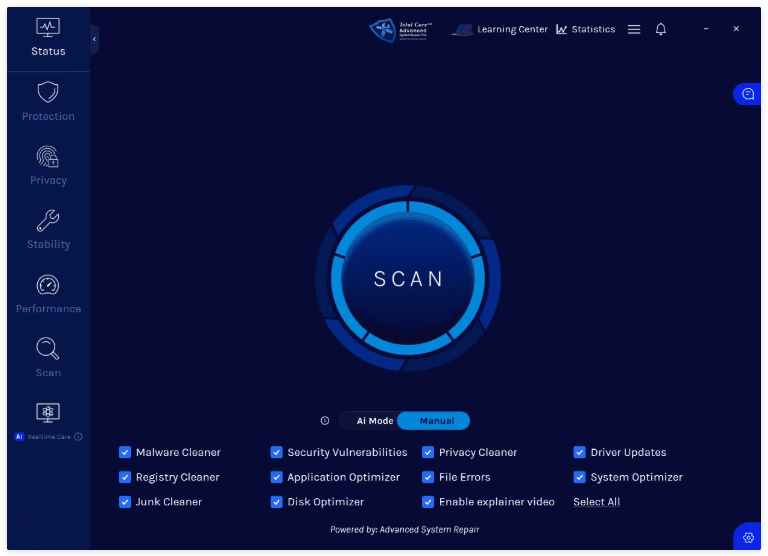Open the Status monitor section
This screenshot has width=768, height=556.
pyautogui.click(x=48, y=37)
